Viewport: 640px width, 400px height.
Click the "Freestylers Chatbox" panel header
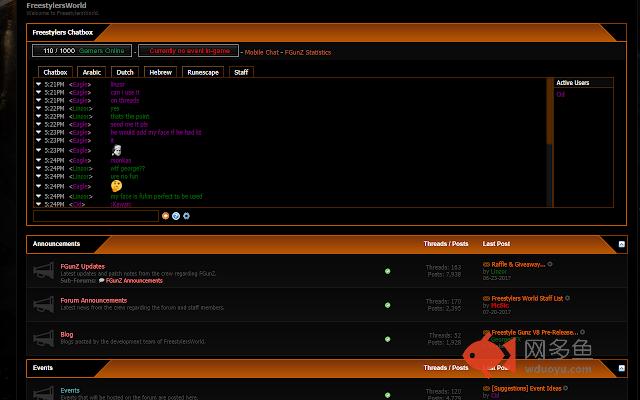point(62,32)
